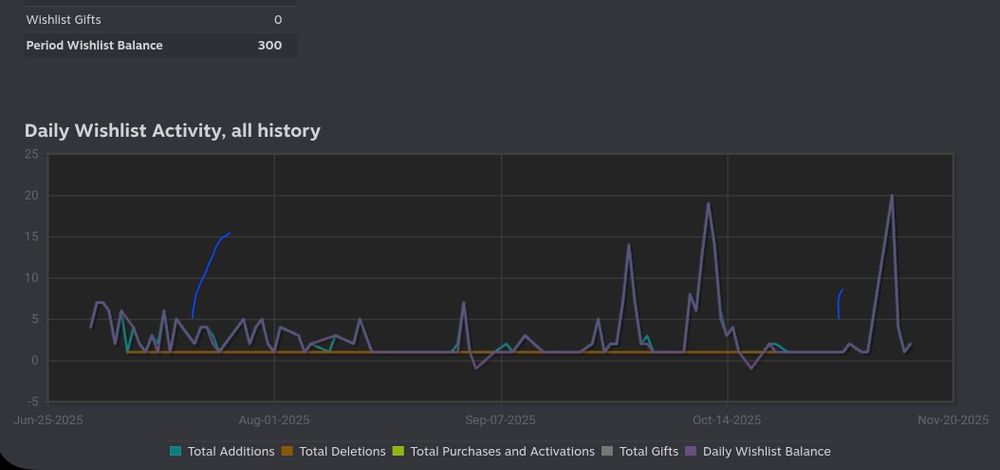Click the gray Total Gifts legend swatch
Viewport: 1000px width, 470px height.
(x=607, y=452)
